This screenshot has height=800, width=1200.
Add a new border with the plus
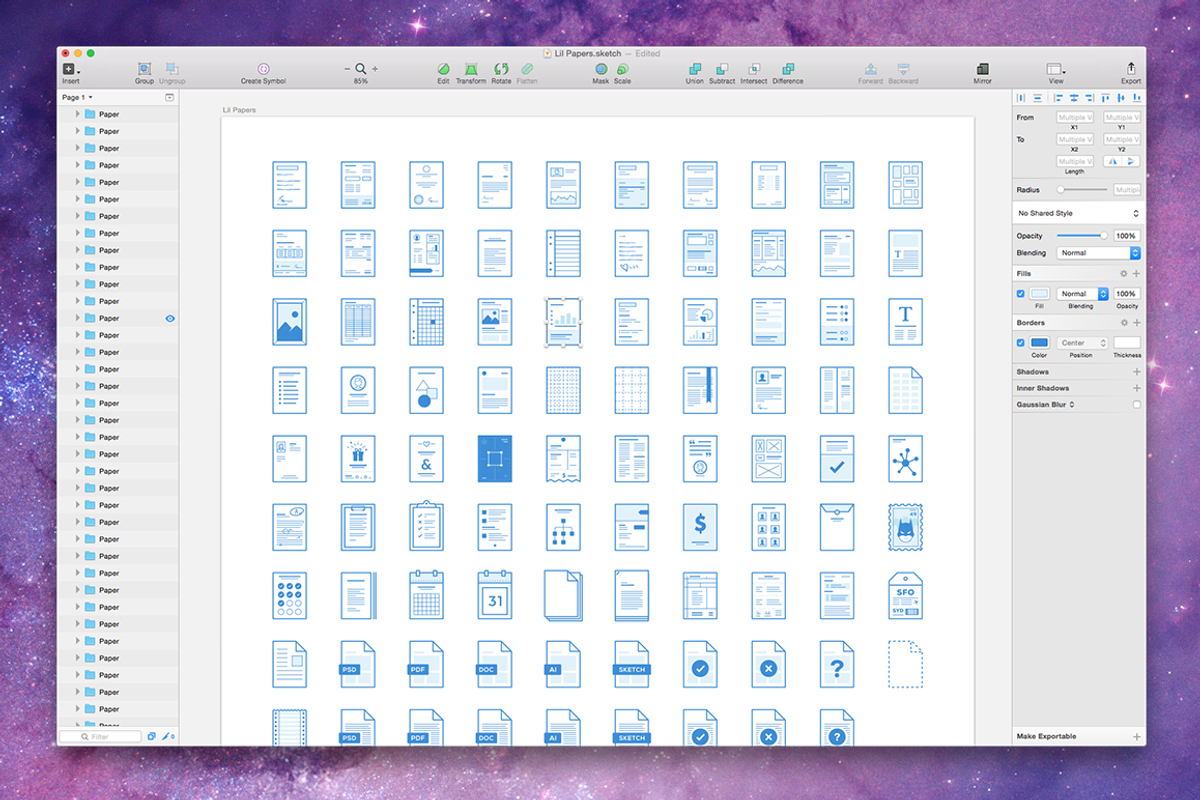[1136, 323]
